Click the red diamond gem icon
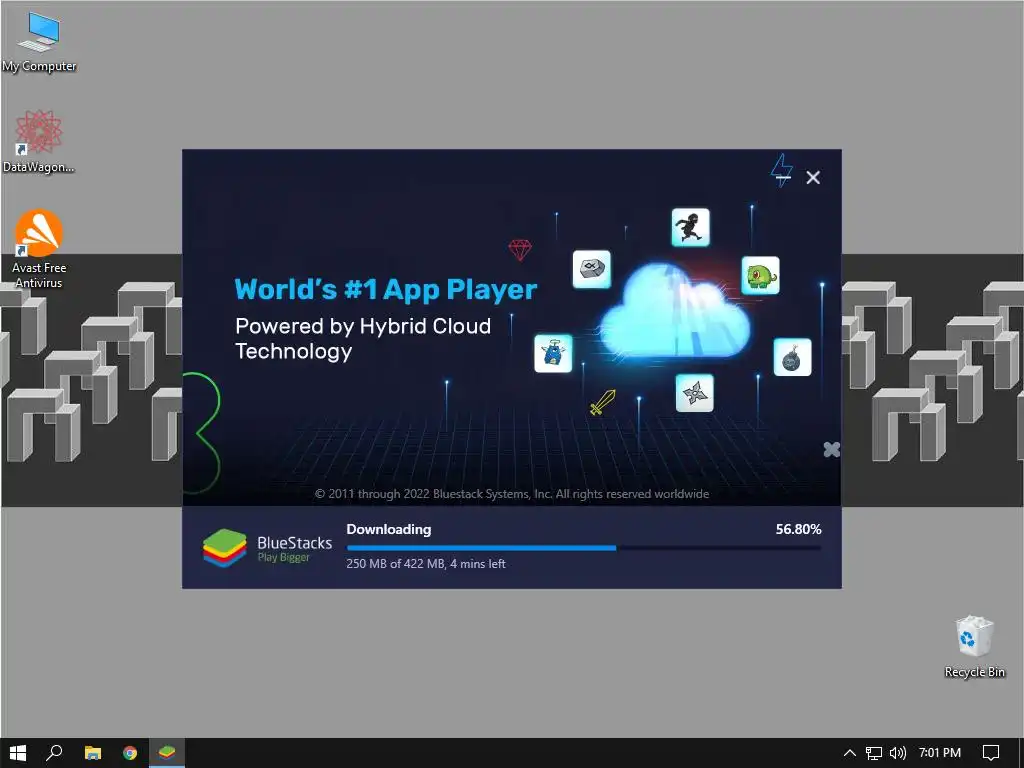1024x768 pixels. [x=520, y=249]
